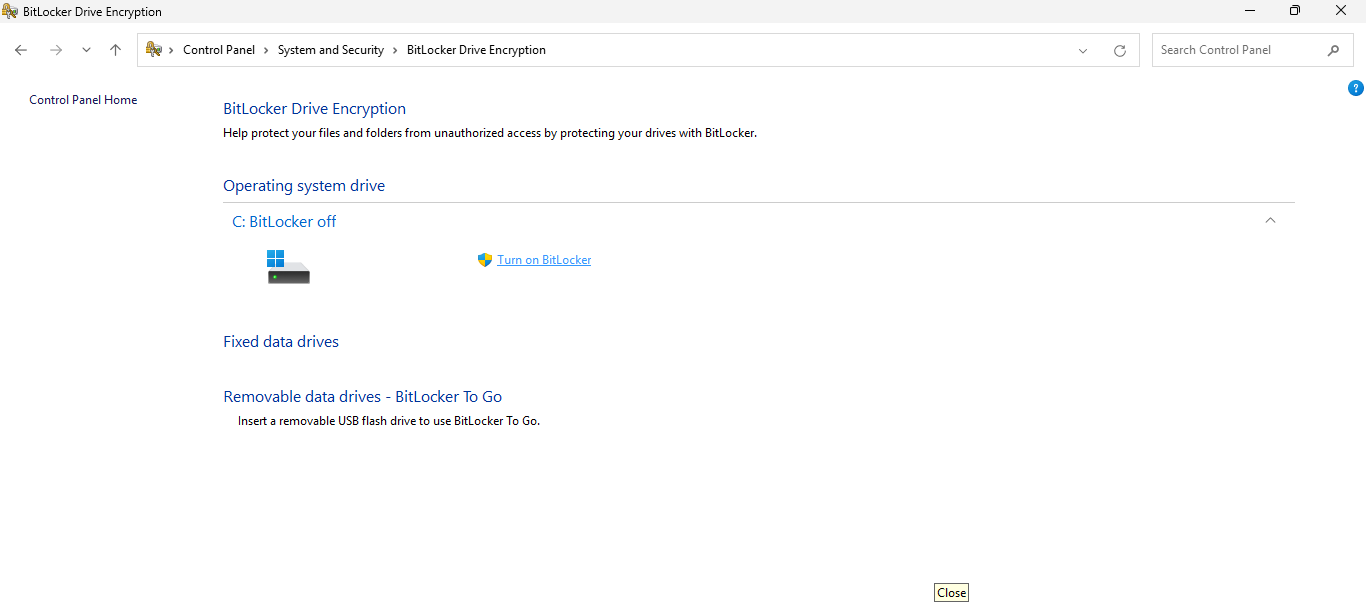Refresh the BitLocker page

pyautogui.click(x=1120, y=51)
